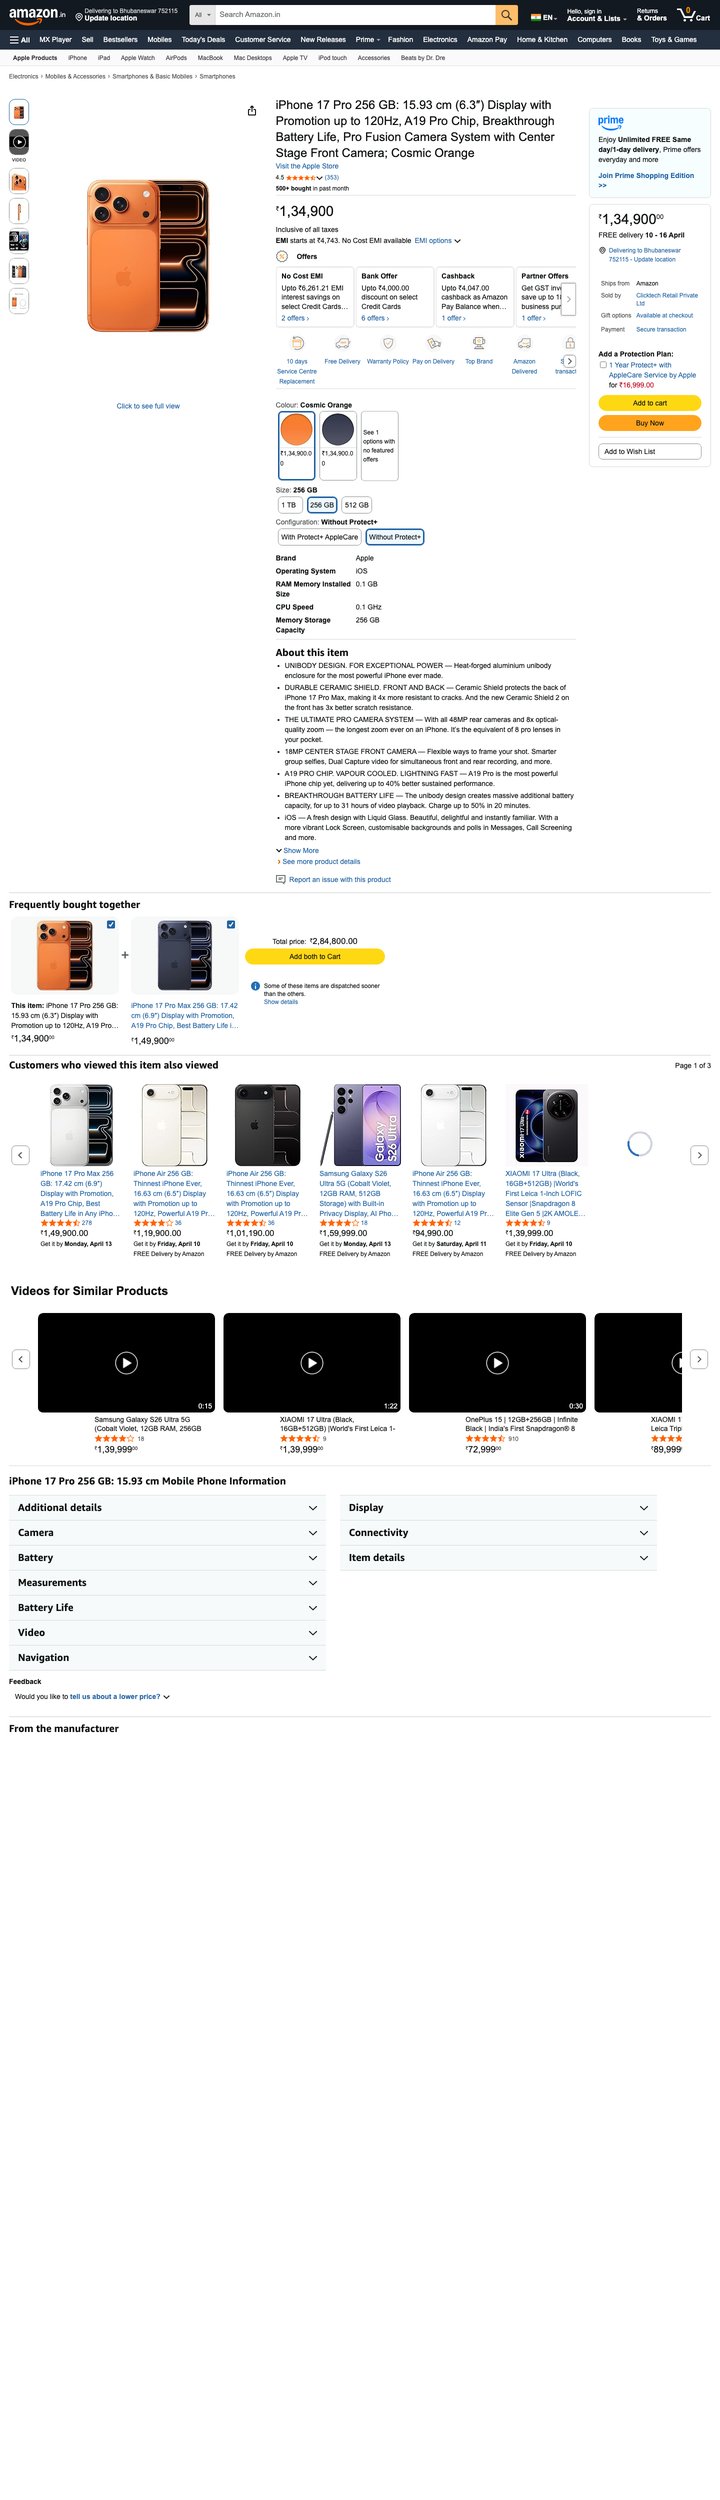The image size is (720, 2500).
Task: Tick the 1 Year Protect+ AppleCare checkbox
Action: (x=603, y=365)
